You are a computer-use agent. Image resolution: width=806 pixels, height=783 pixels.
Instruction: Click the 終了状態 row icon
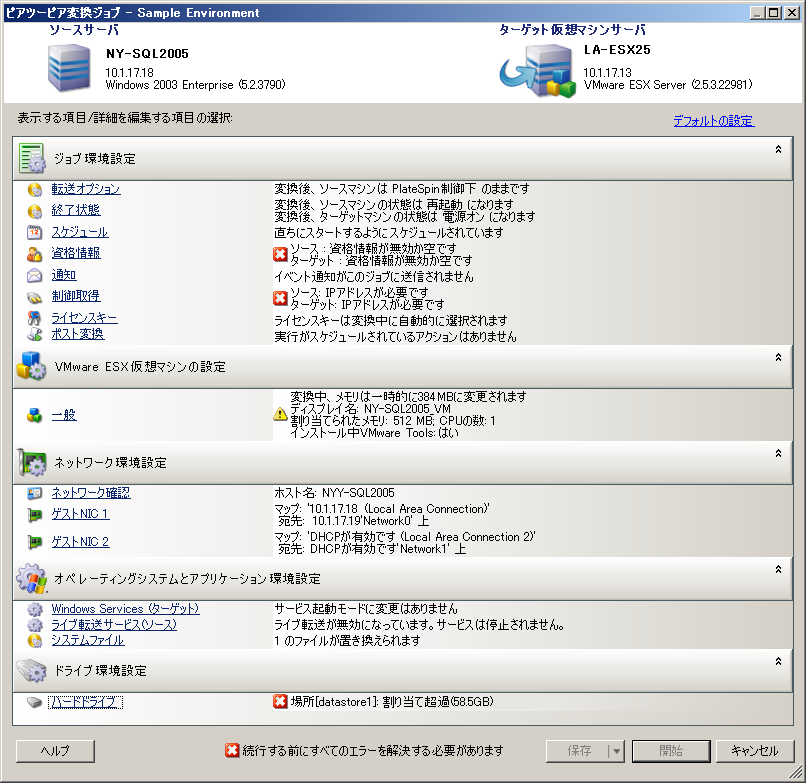(x=34, y=211)
